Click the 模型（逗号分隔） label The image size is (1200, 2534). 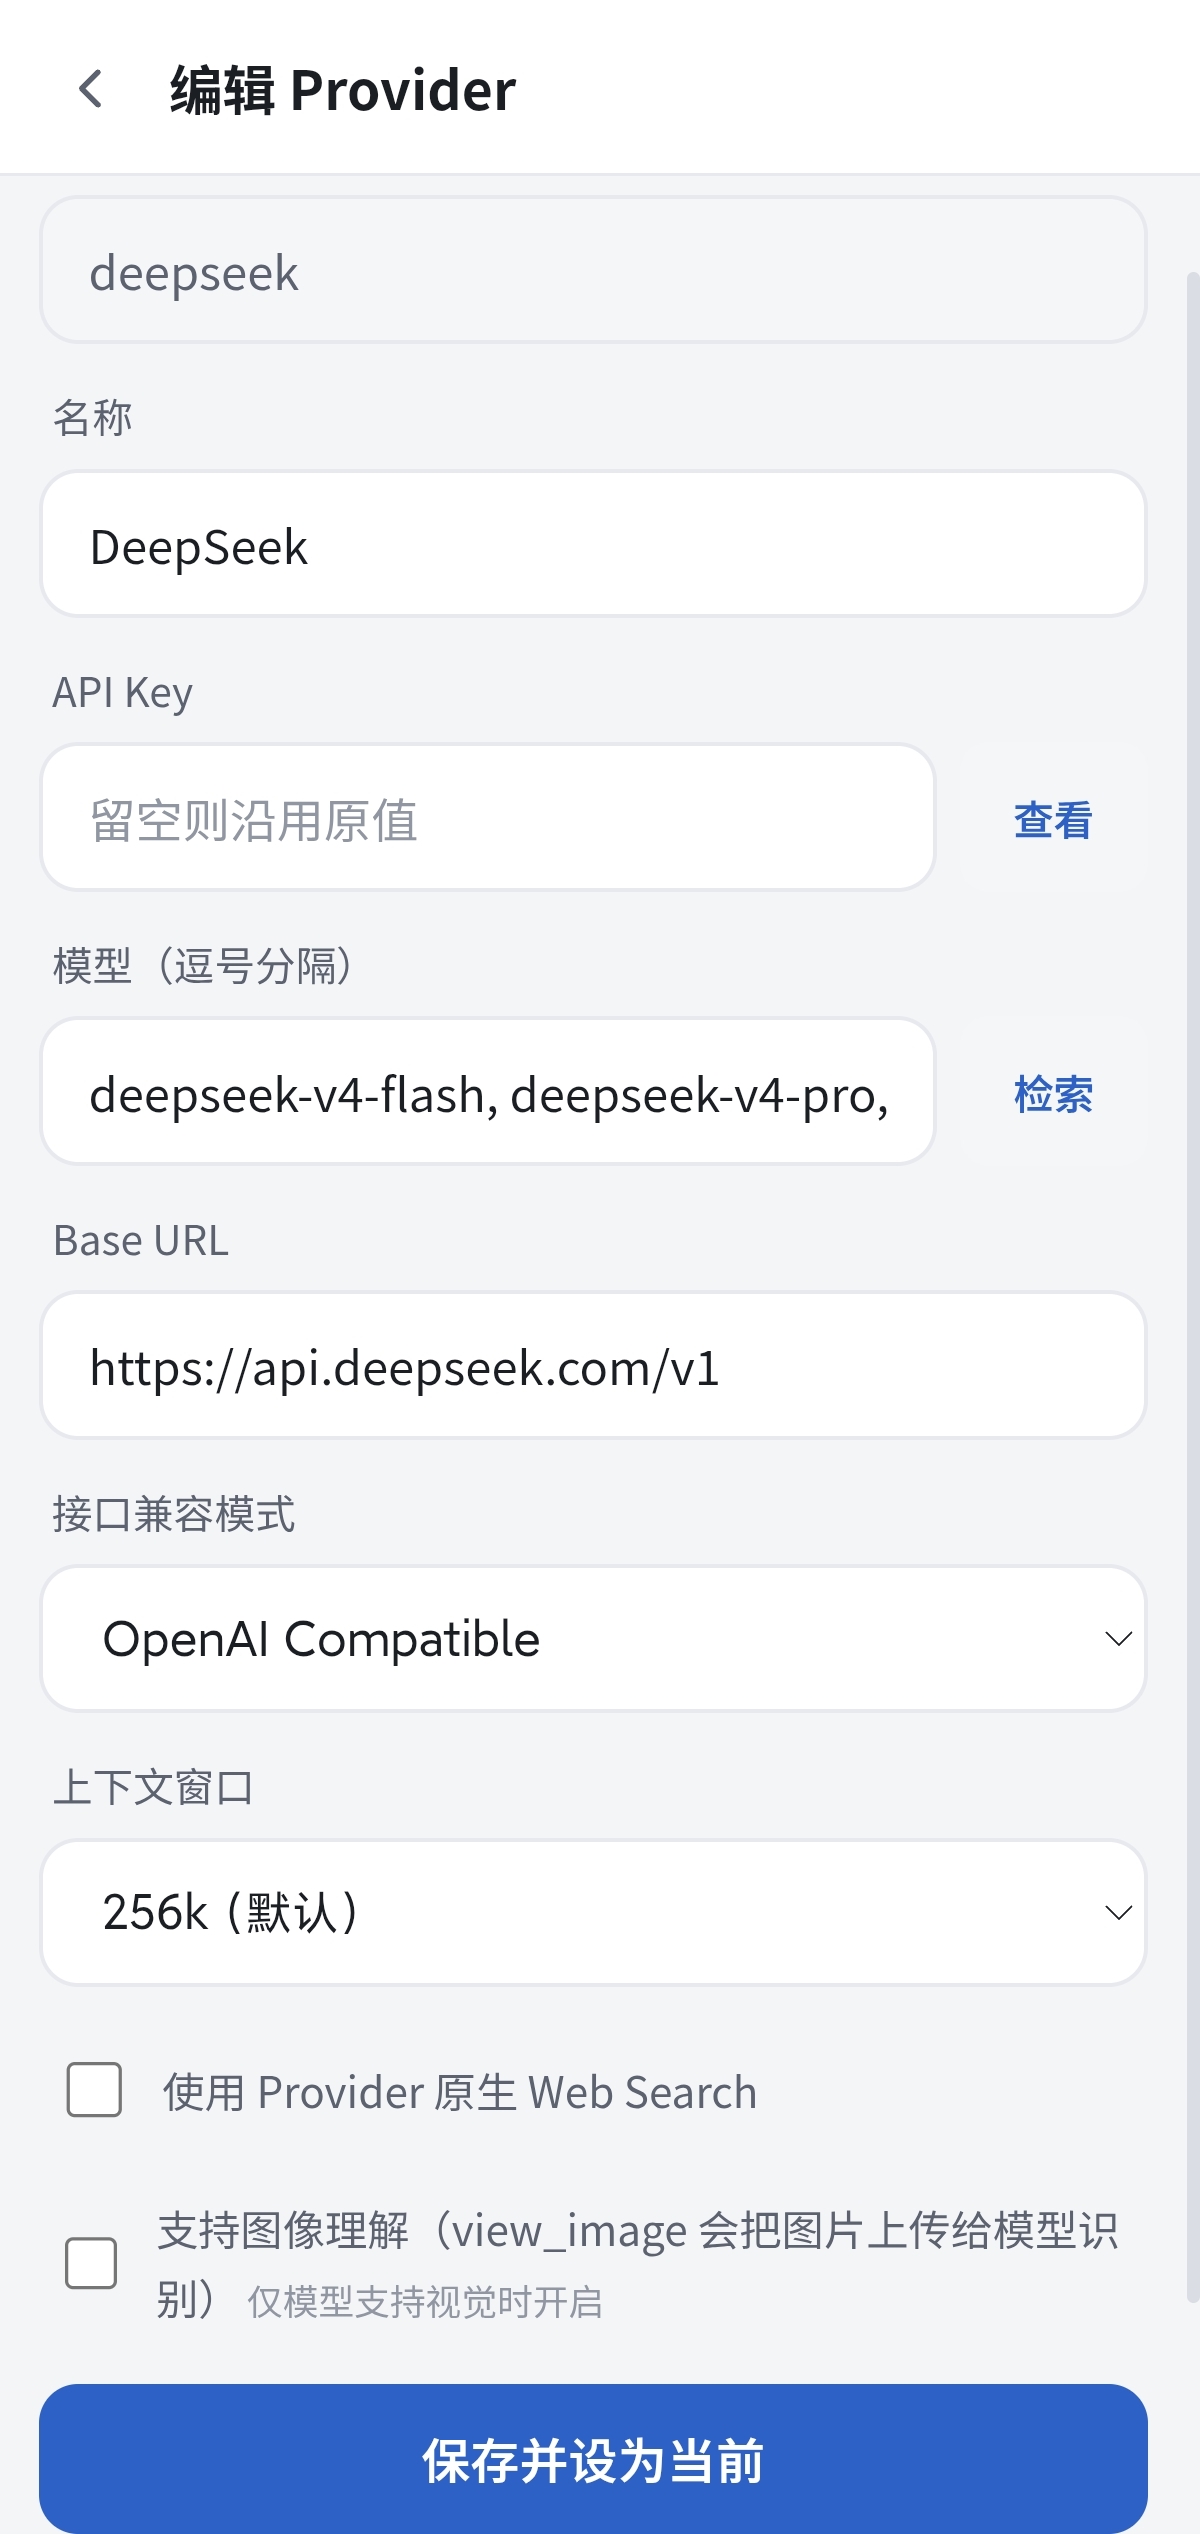point(204,965)
